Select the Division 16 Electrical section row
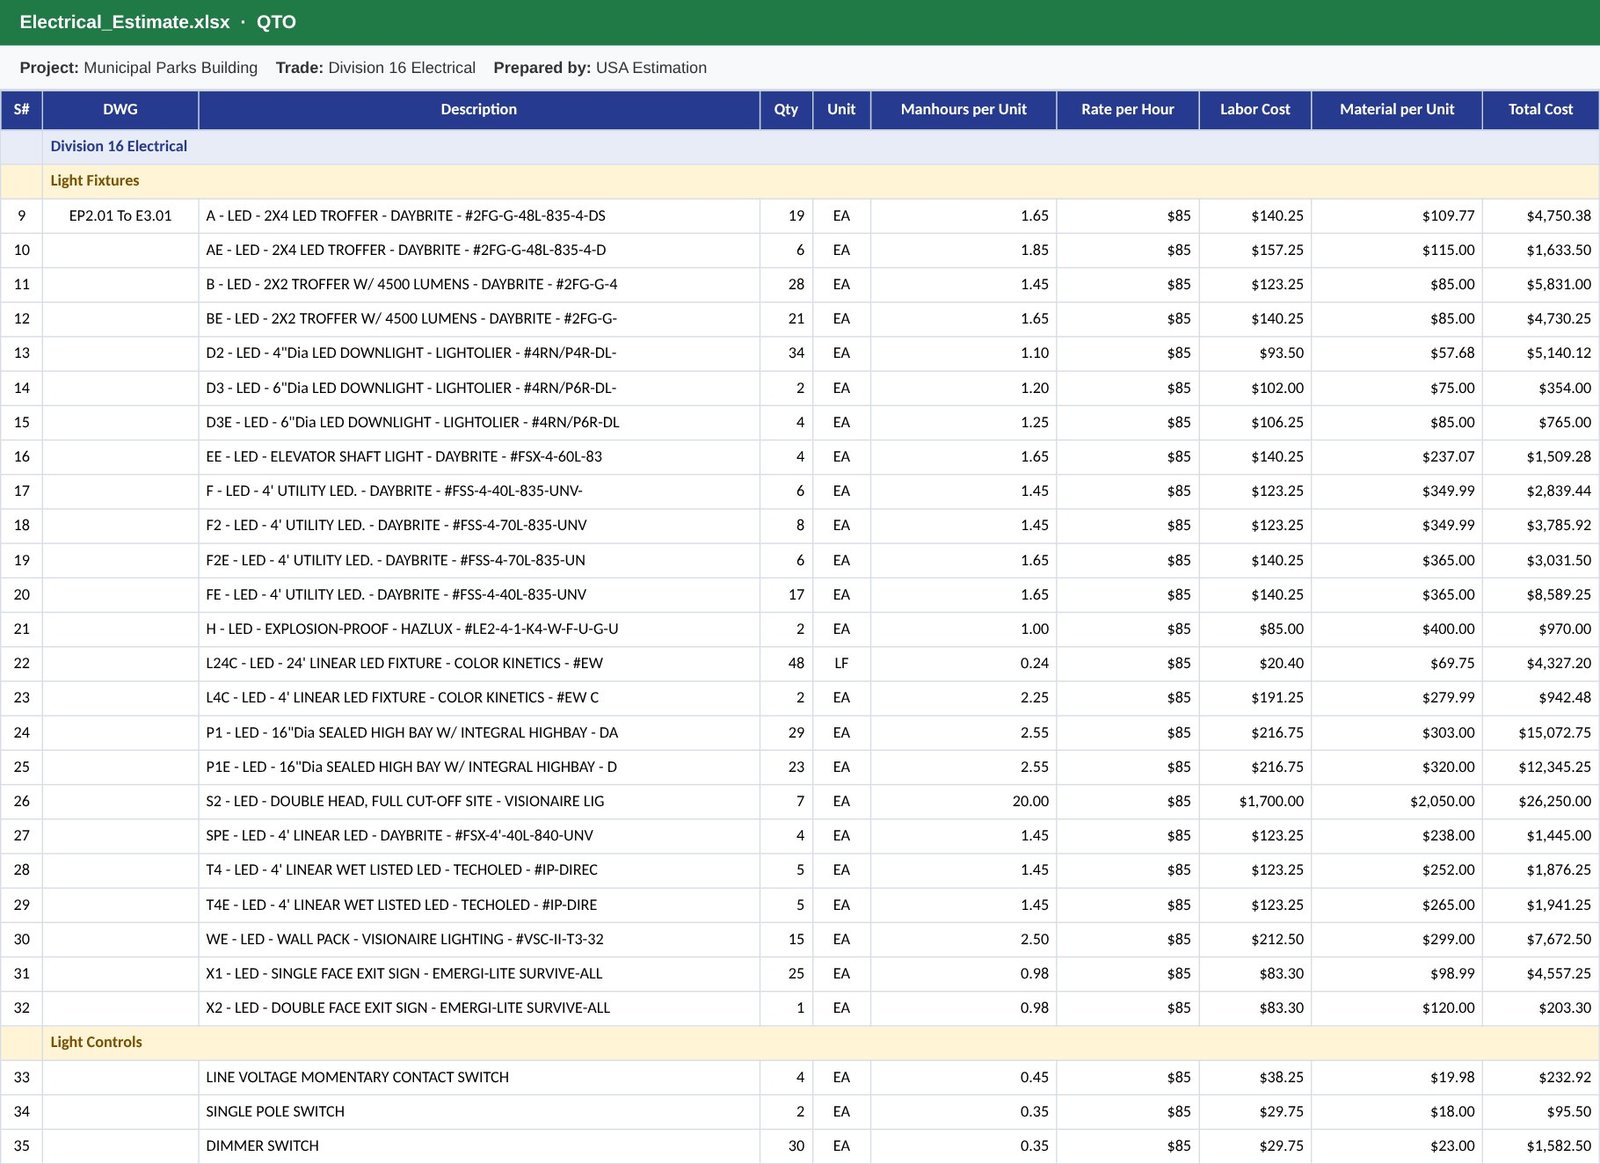The height and width of the screenshot is (1164, 1600). click(x=800, y=146)
